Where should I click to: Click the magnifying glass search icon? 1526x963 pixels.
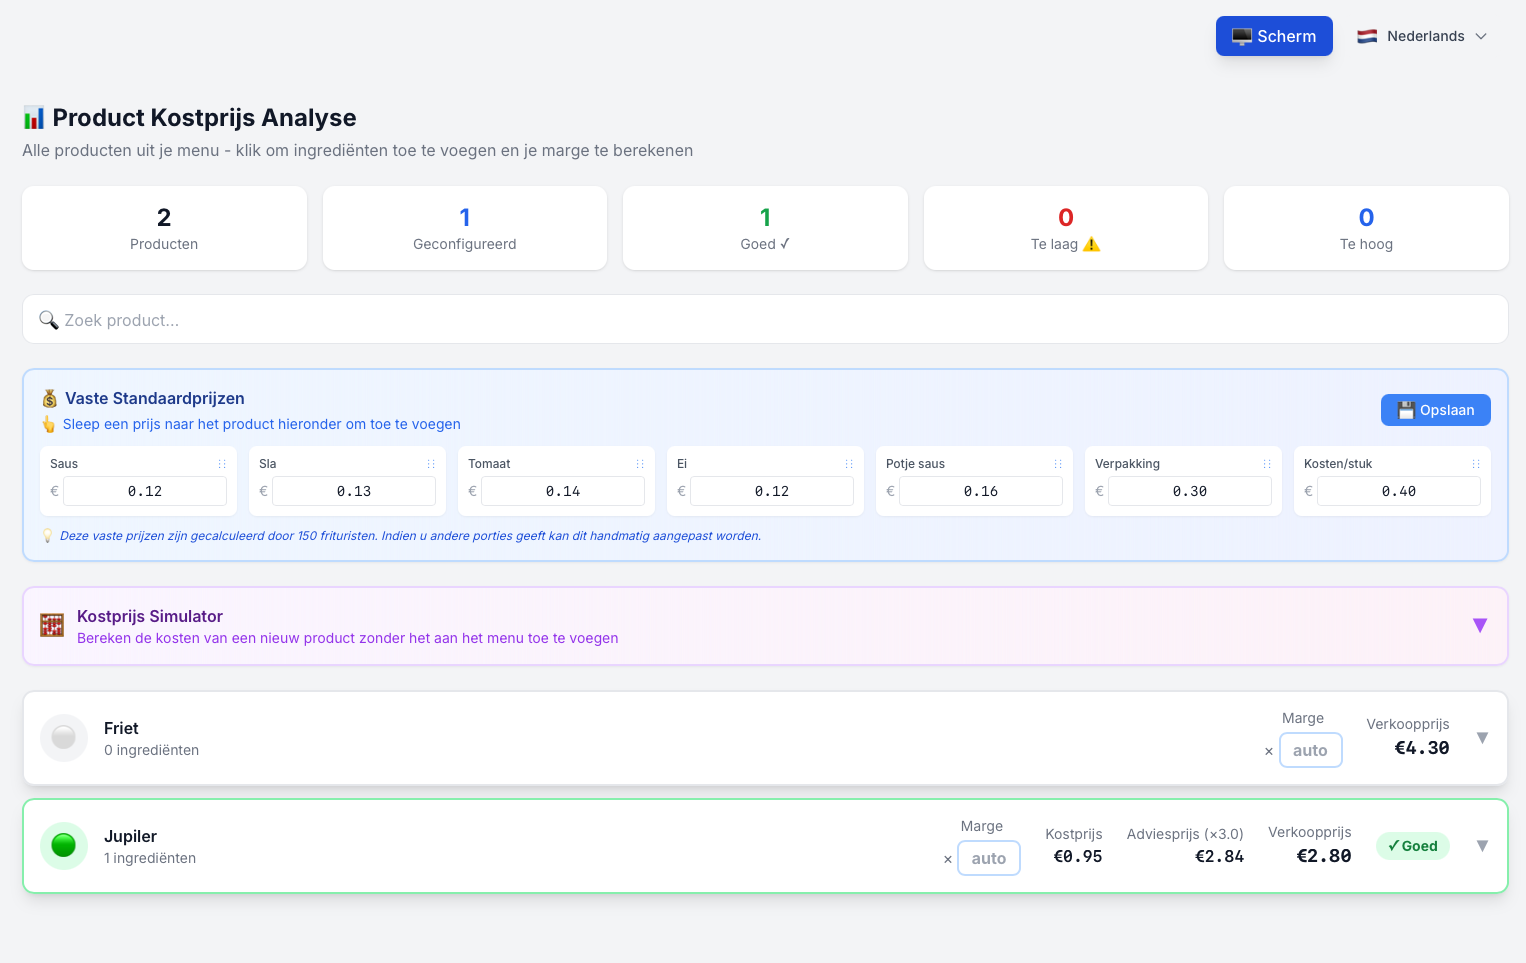(x=49, y=320)
